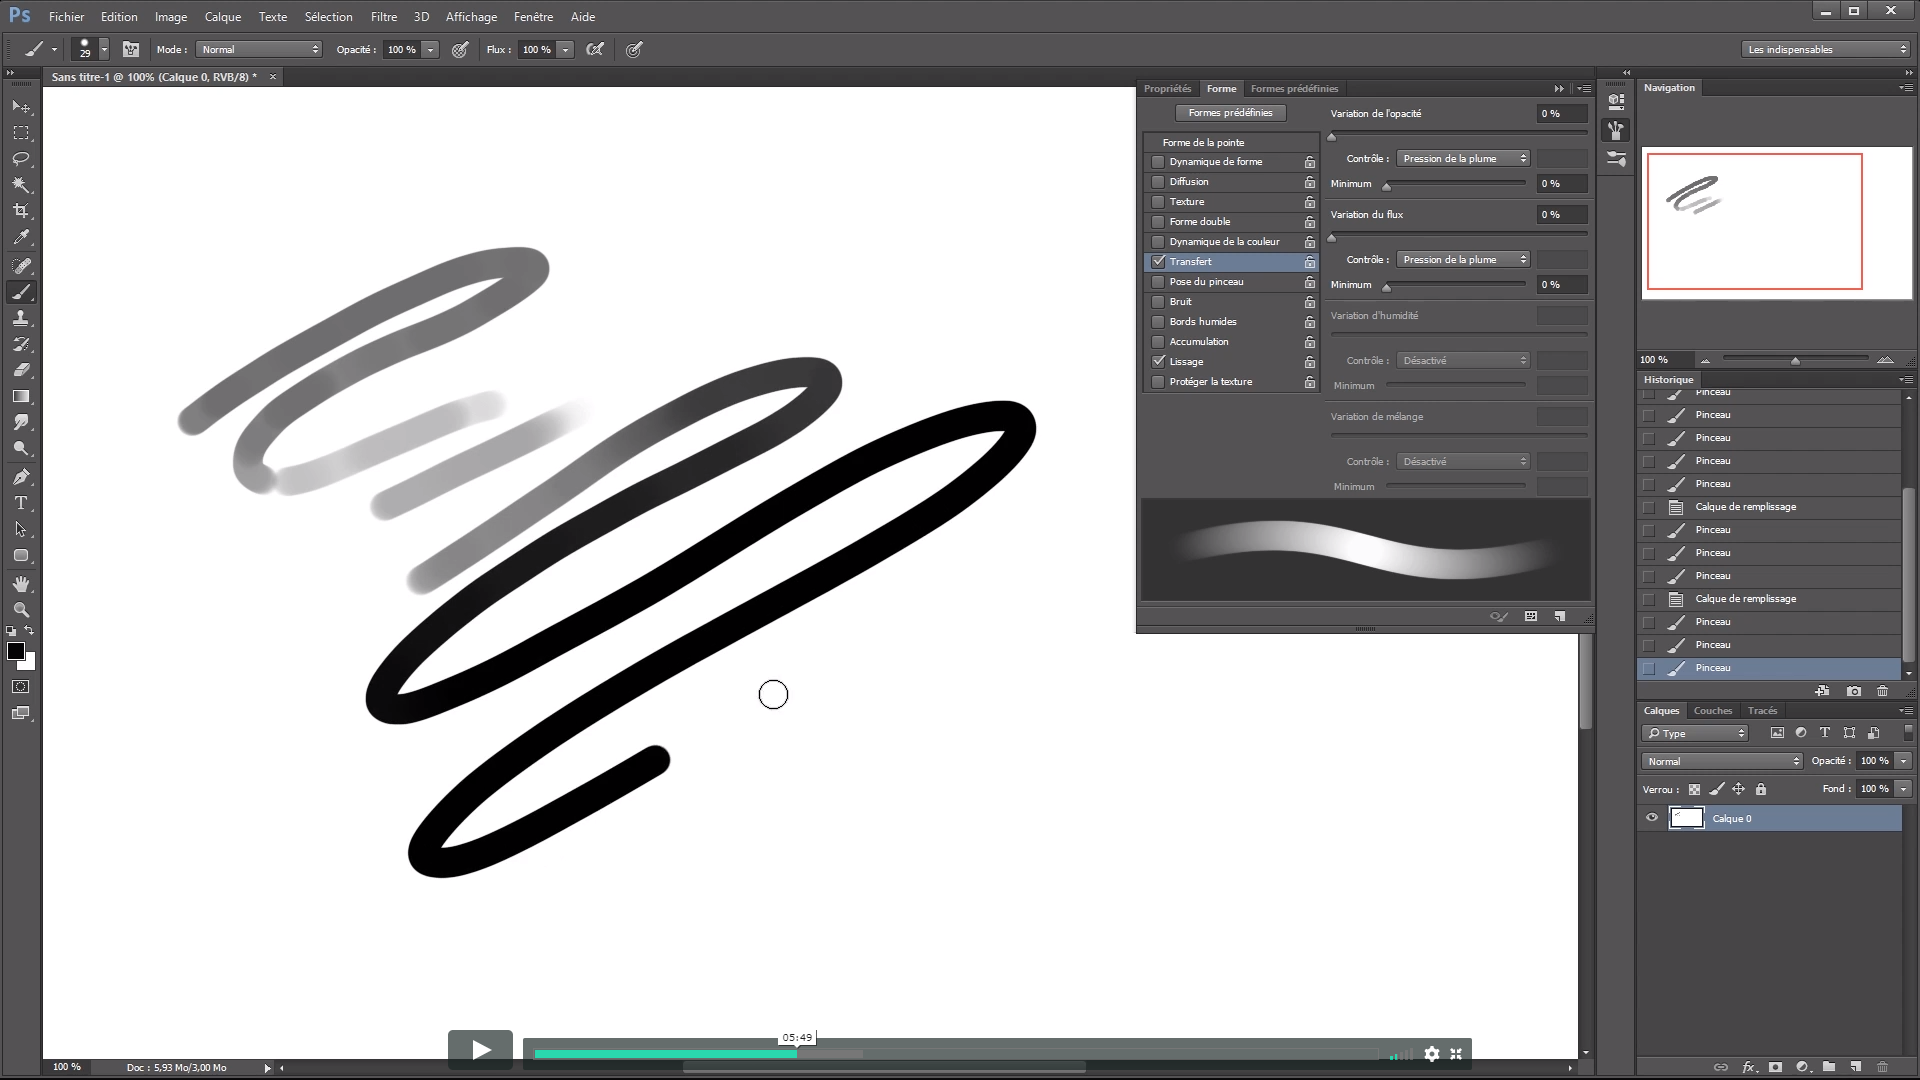
Task: Select the Hand tool
Action: [21, 583]
